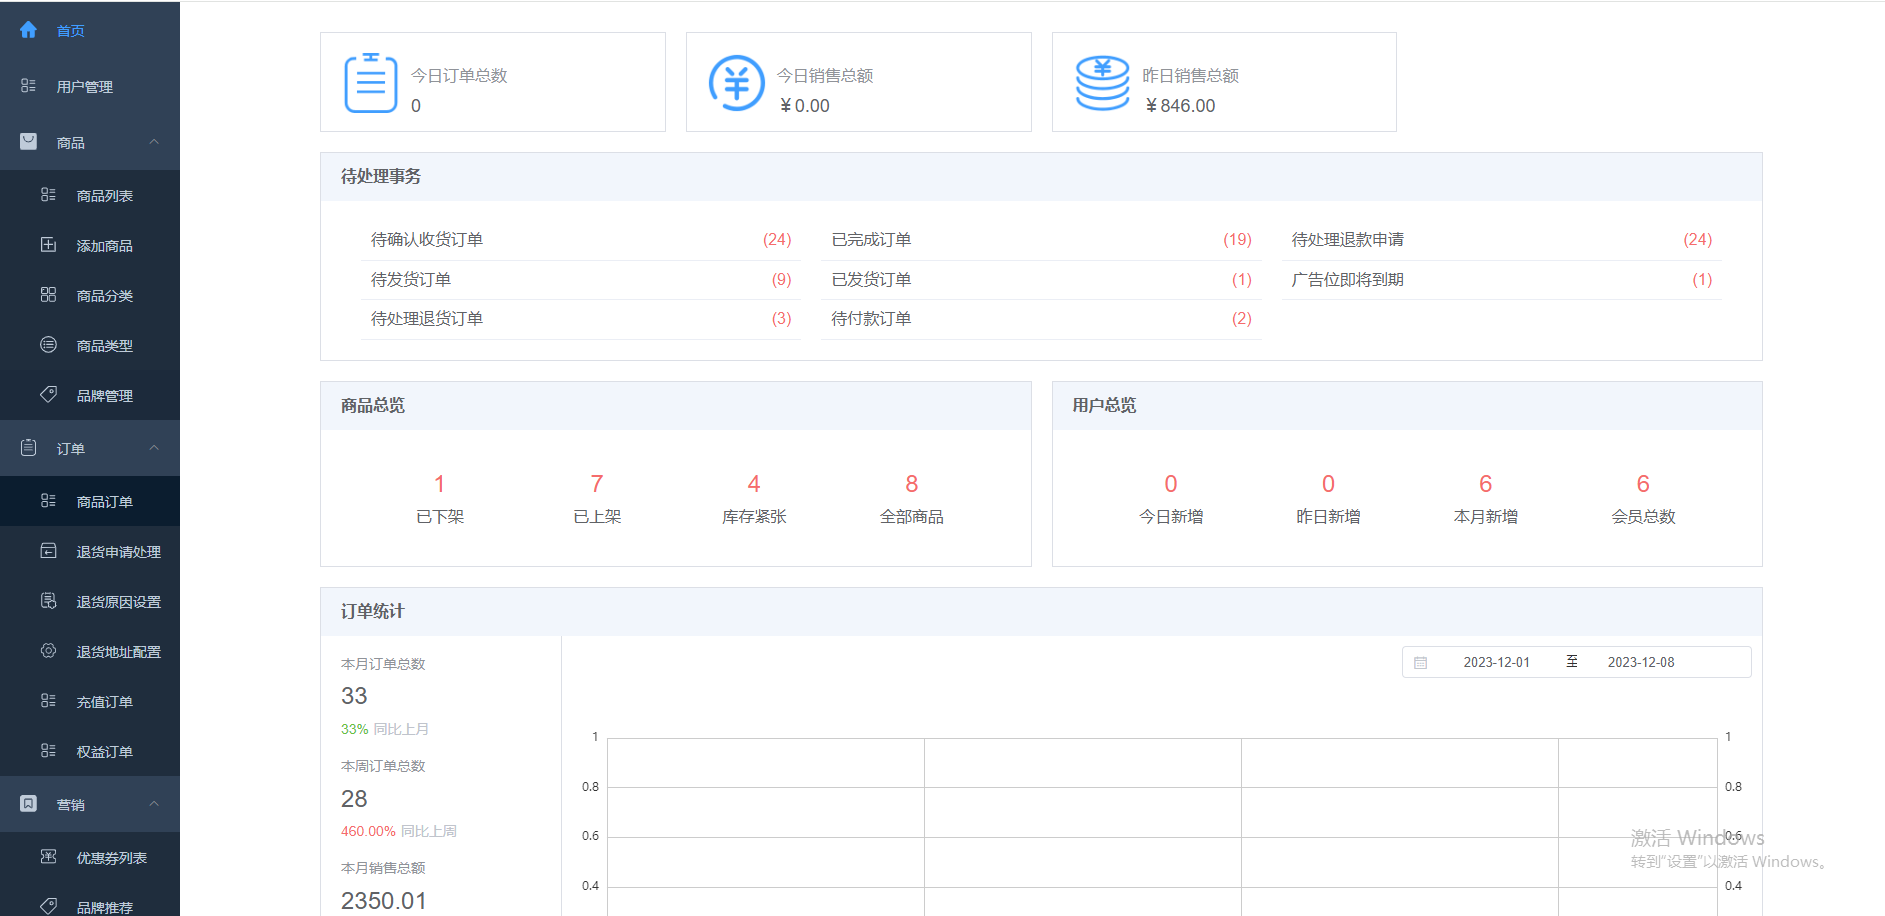Click the end date 2023-12-08 field
The height and width of the screenshot is (916, 1885).
pos(1641,663)
